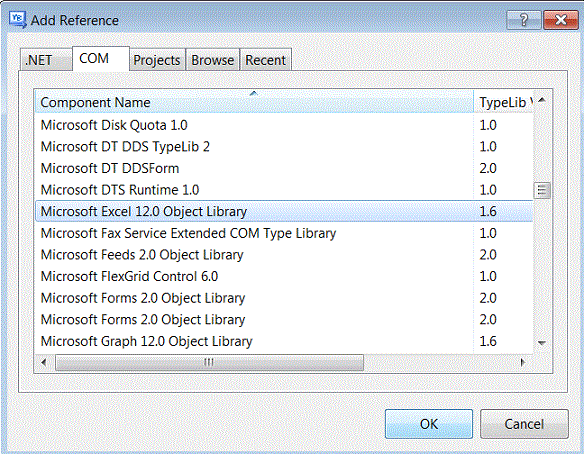
Task: Click the horizontal scrollbar thumb
Action: 209,362
